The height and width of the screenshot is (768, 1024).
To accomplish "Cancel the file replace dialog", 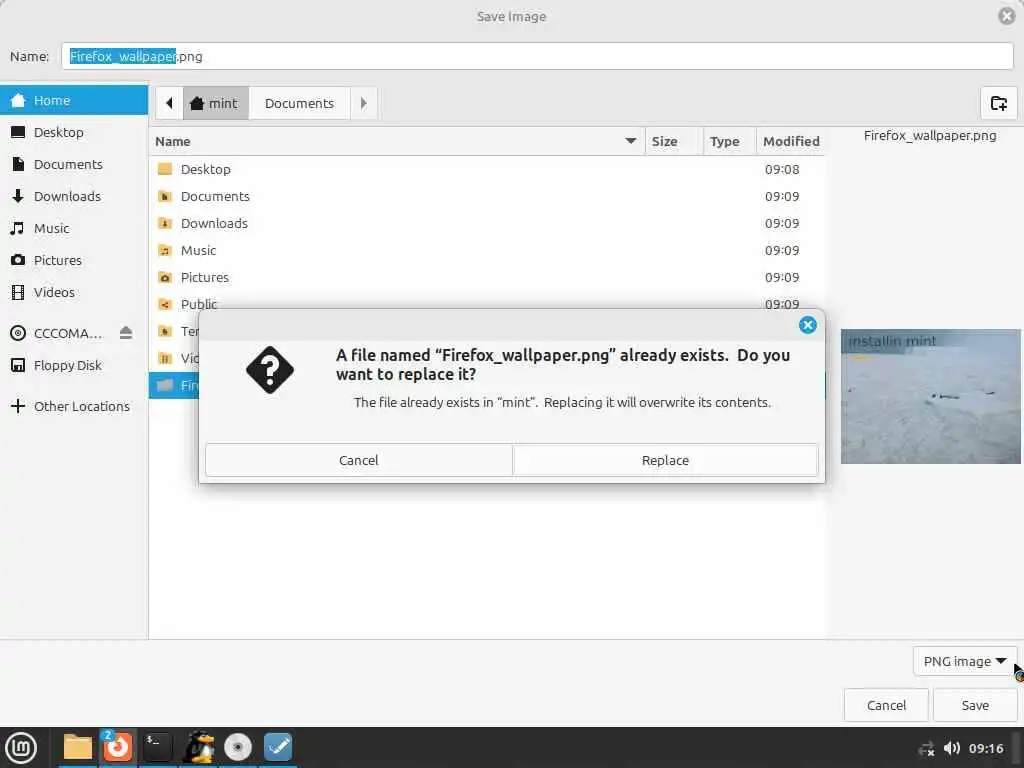I will (x=359, y=460).
